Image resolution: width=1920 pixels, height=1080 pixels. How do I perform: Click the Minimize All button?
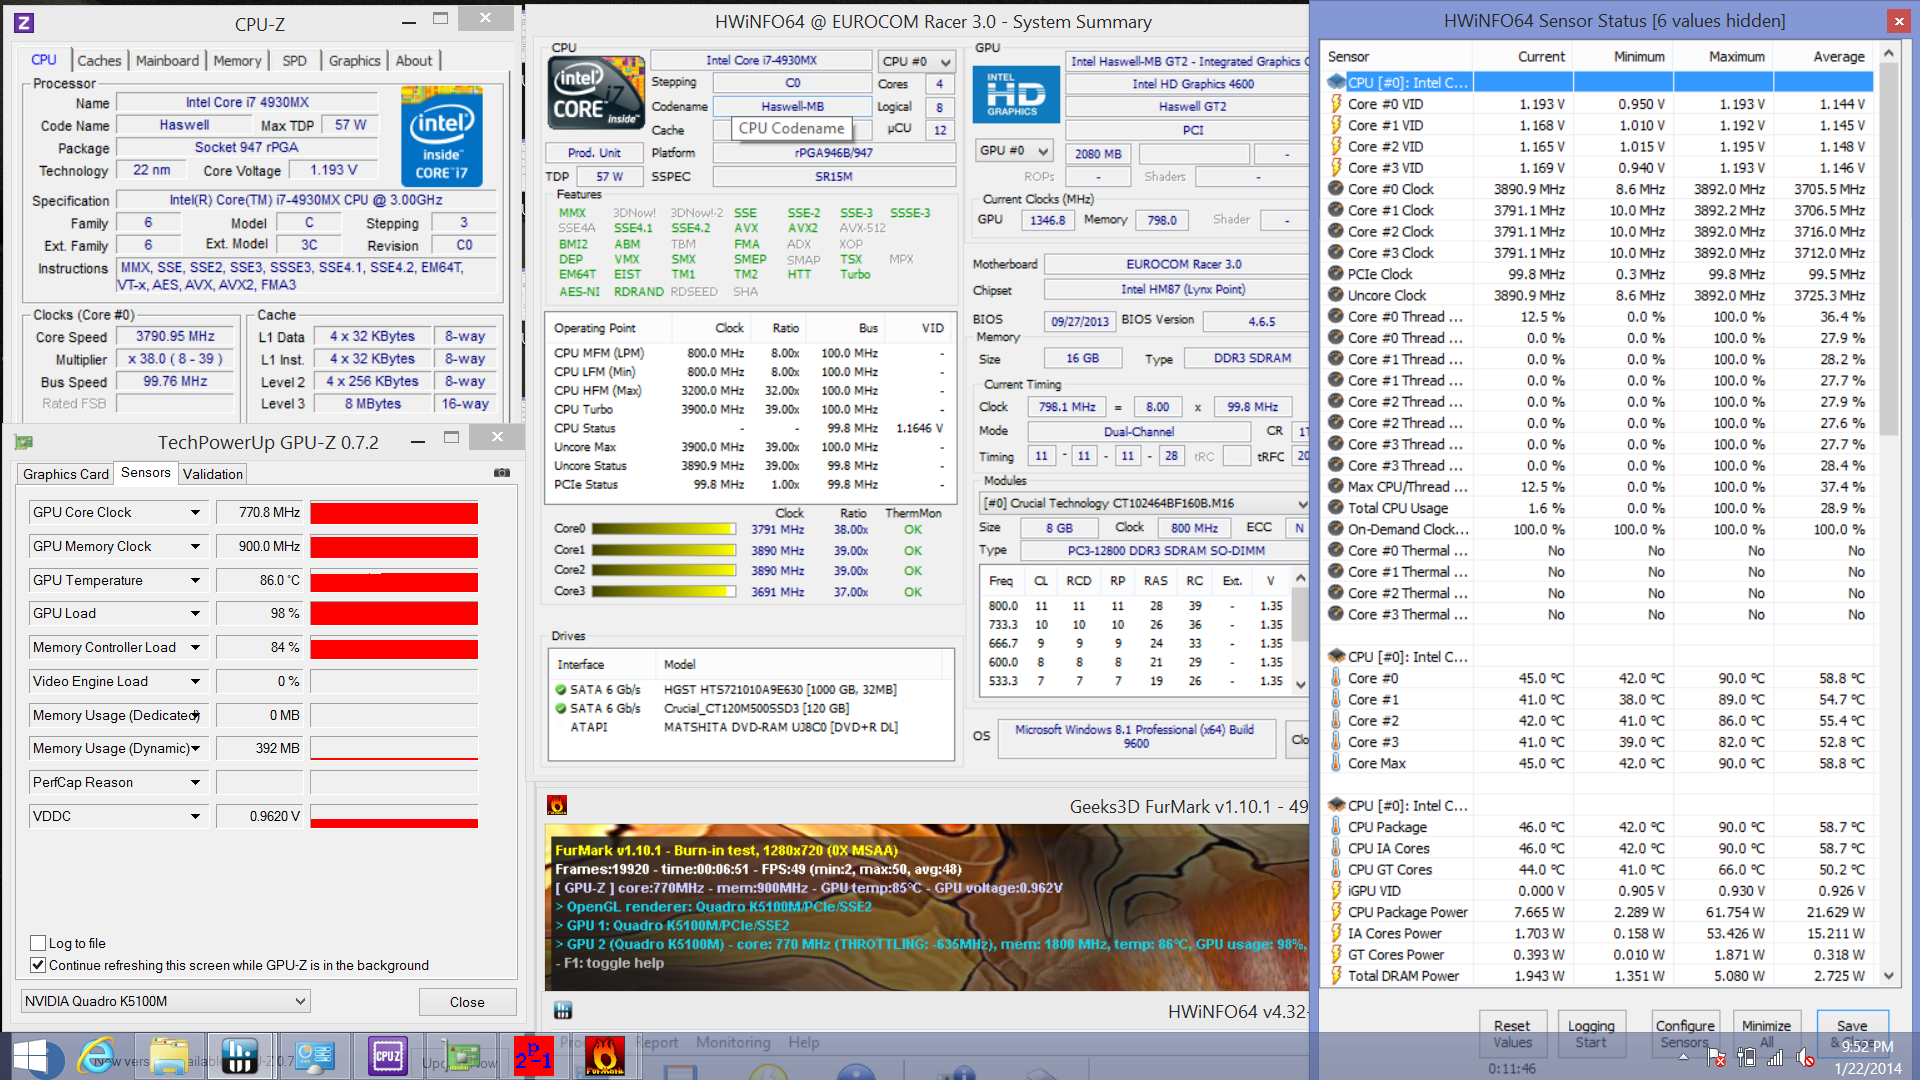pyautogui.click(x=1766, y=1033)
